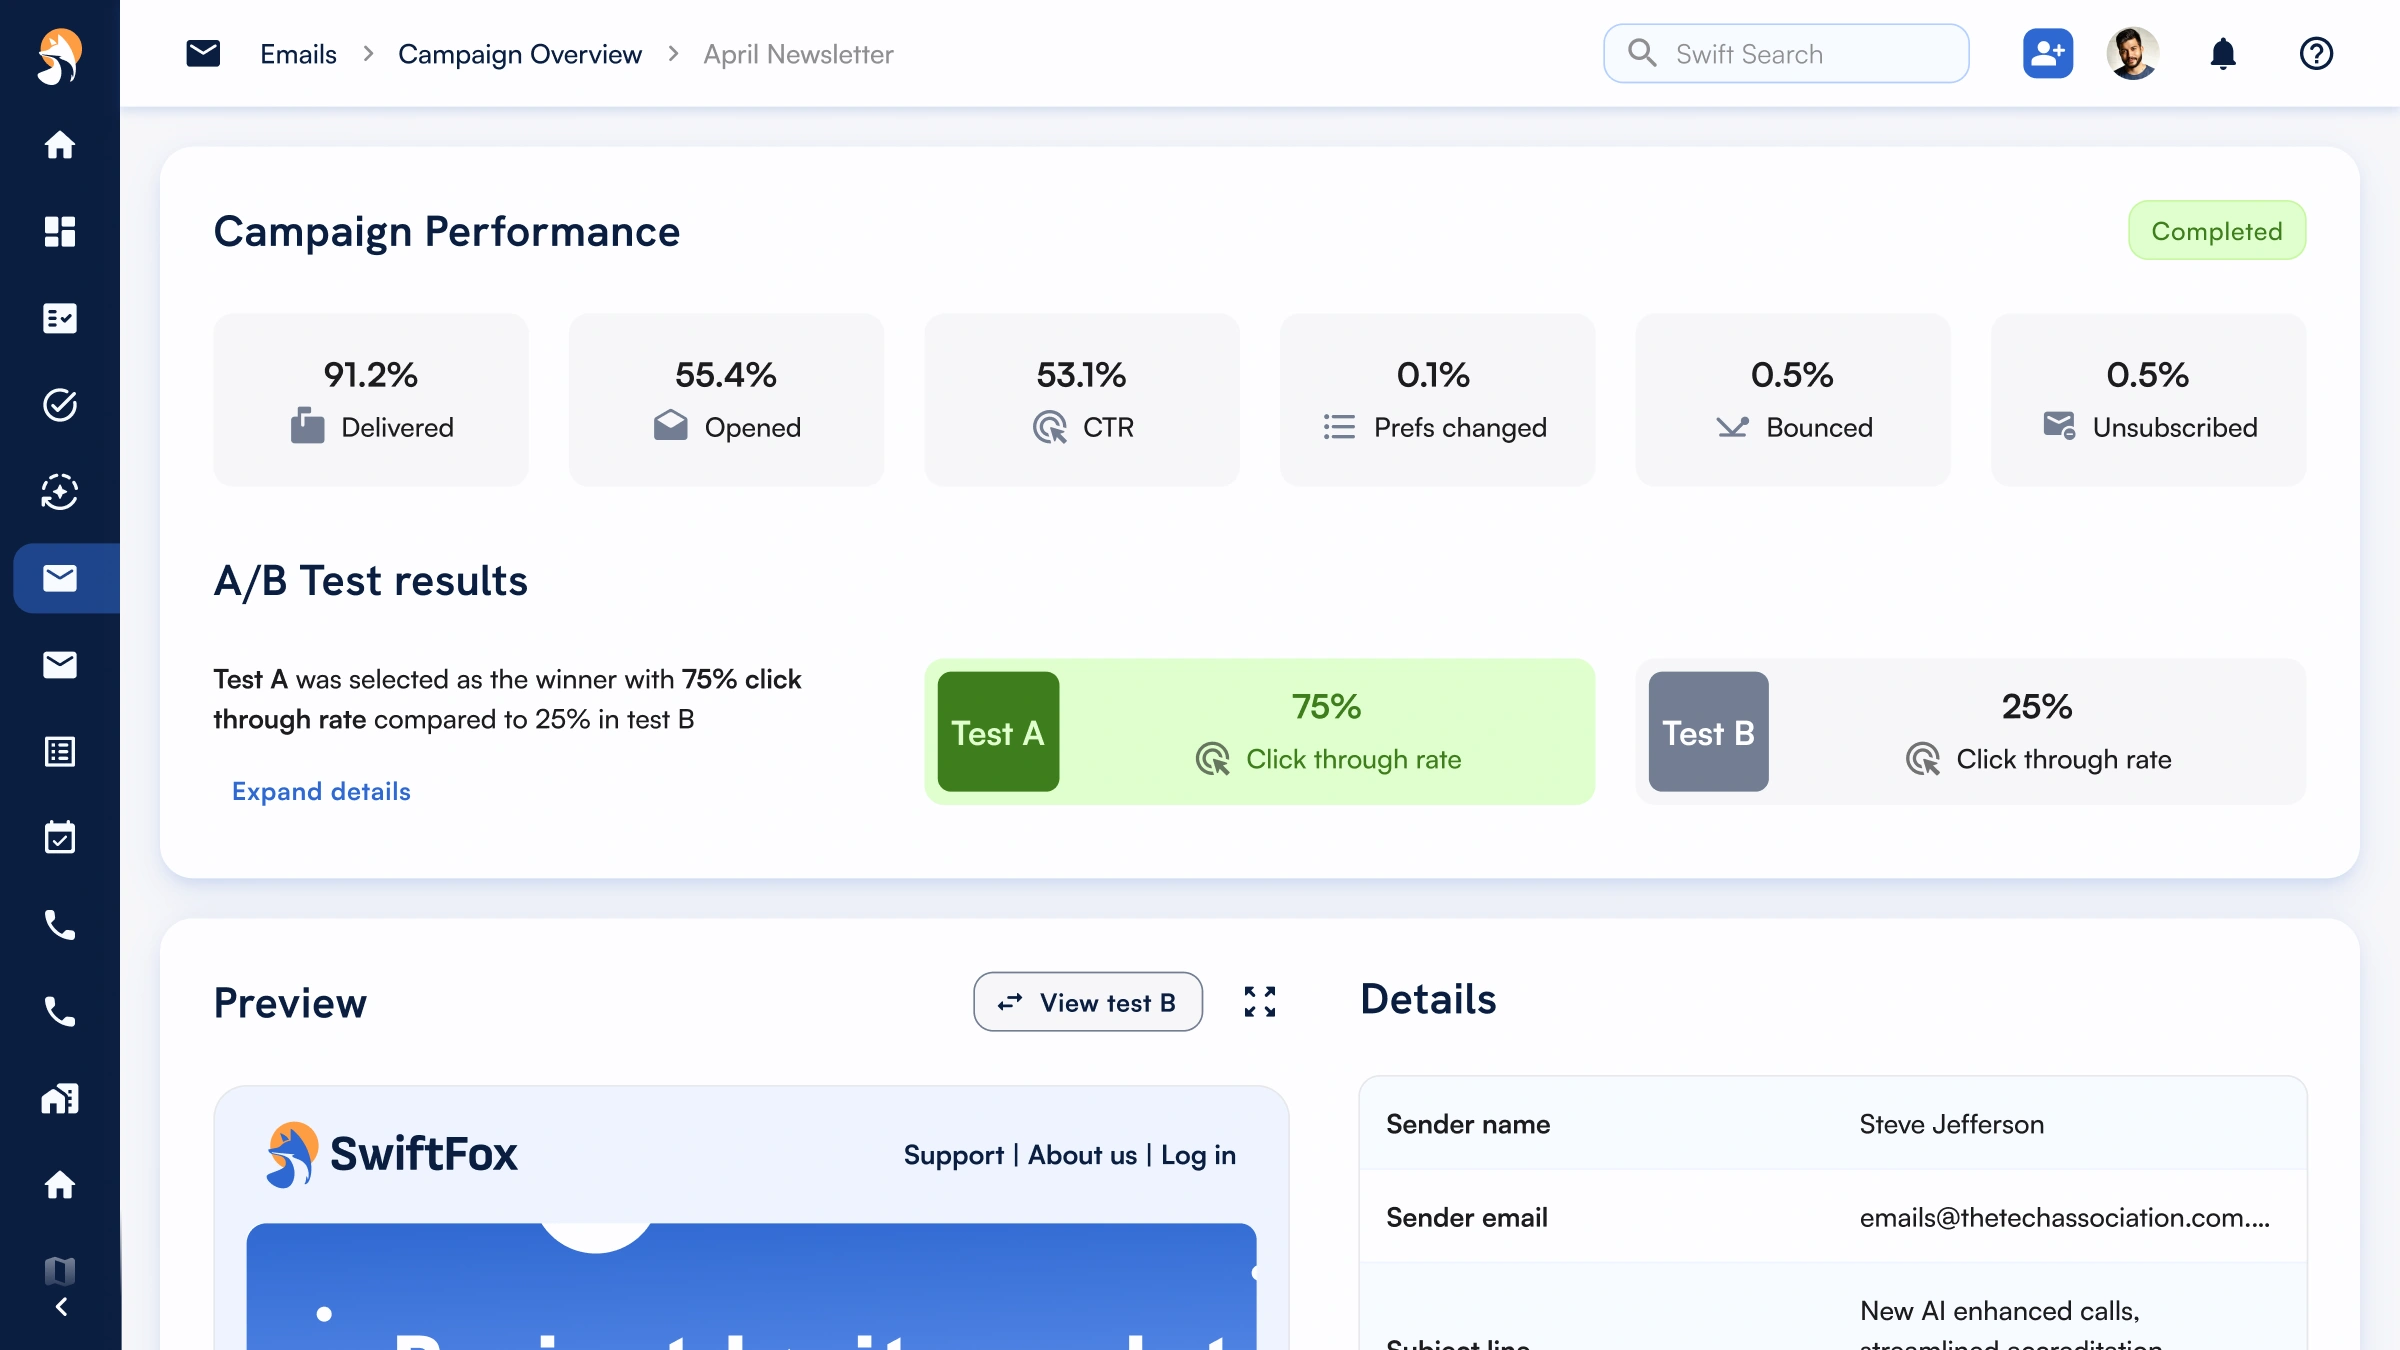Click Support link in email preview
2400x1350 pixels.
(x=953, y=1155)
